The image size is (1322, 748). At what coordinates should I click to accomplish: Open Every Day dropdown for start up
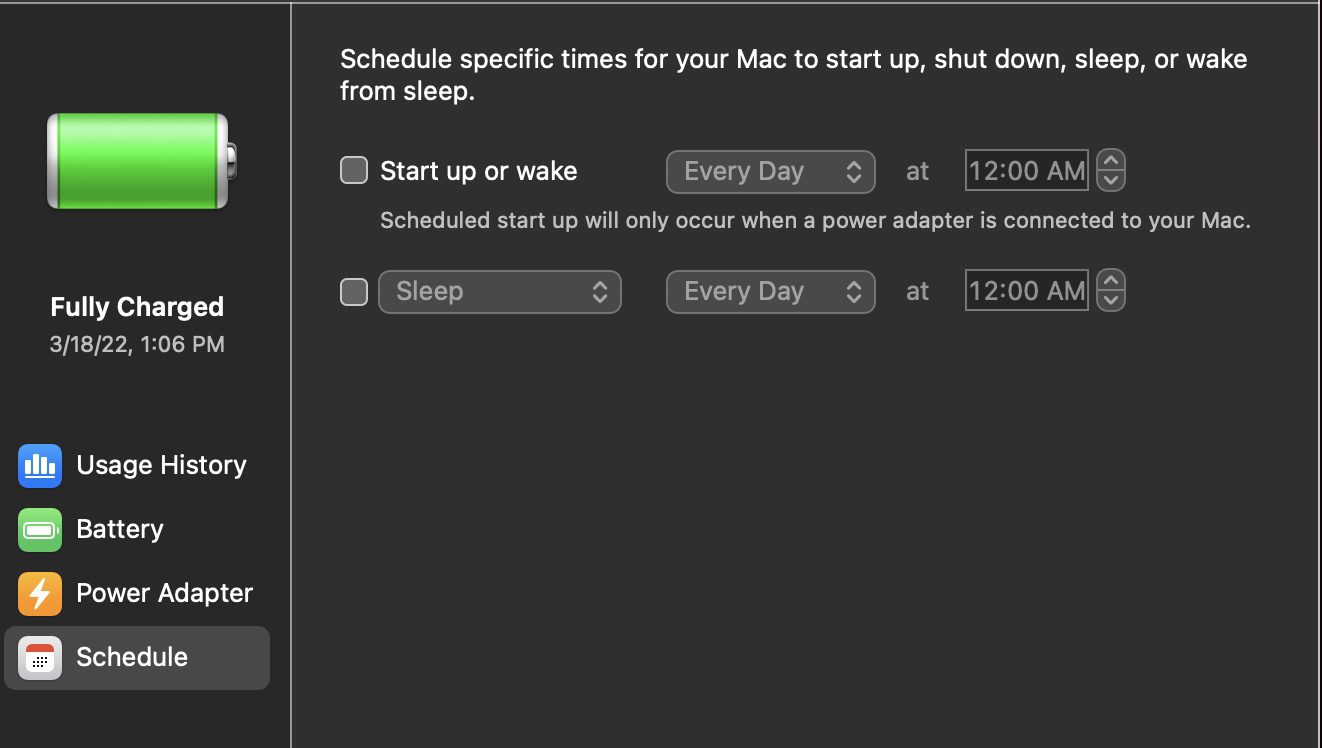pyautogui.click(x=770, y=171)
